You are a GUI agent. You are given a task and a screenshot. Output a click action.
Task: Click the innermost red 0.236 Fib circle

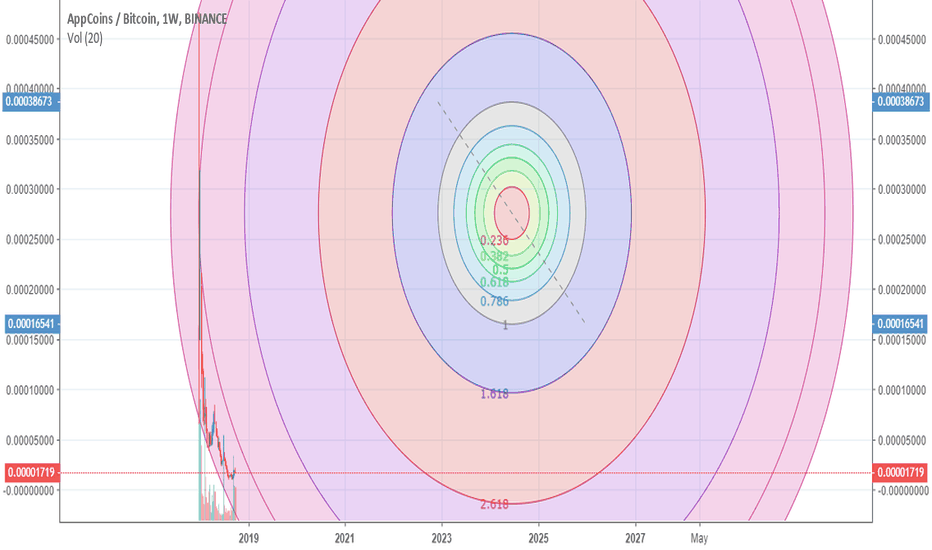[x=512, y=213]
